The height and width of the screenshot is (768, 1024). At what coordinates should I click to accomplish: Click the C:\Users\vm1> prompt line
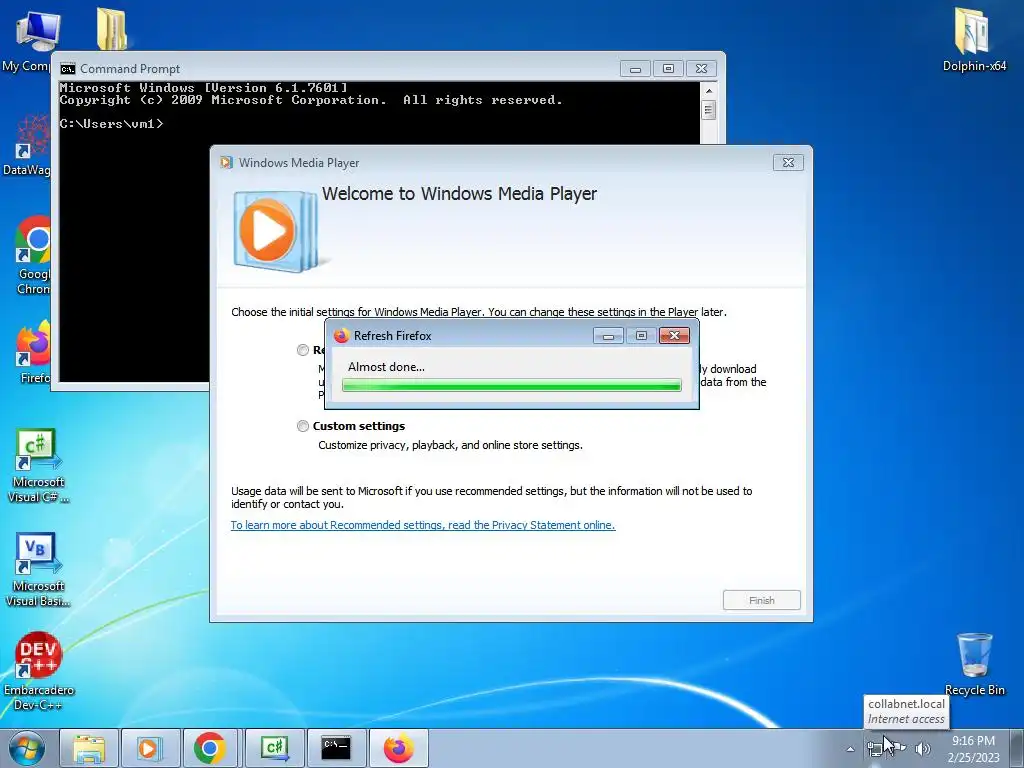click(112, 123)
